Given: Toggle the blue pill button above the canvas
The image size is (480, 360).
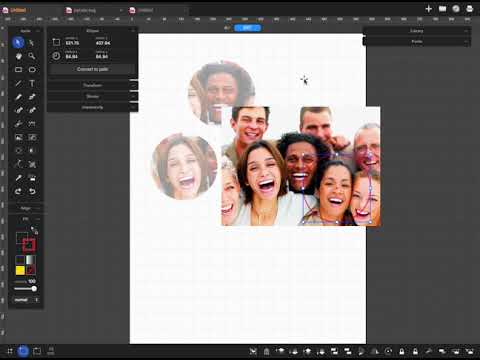Looking at the screenshot, I should 247,28.
